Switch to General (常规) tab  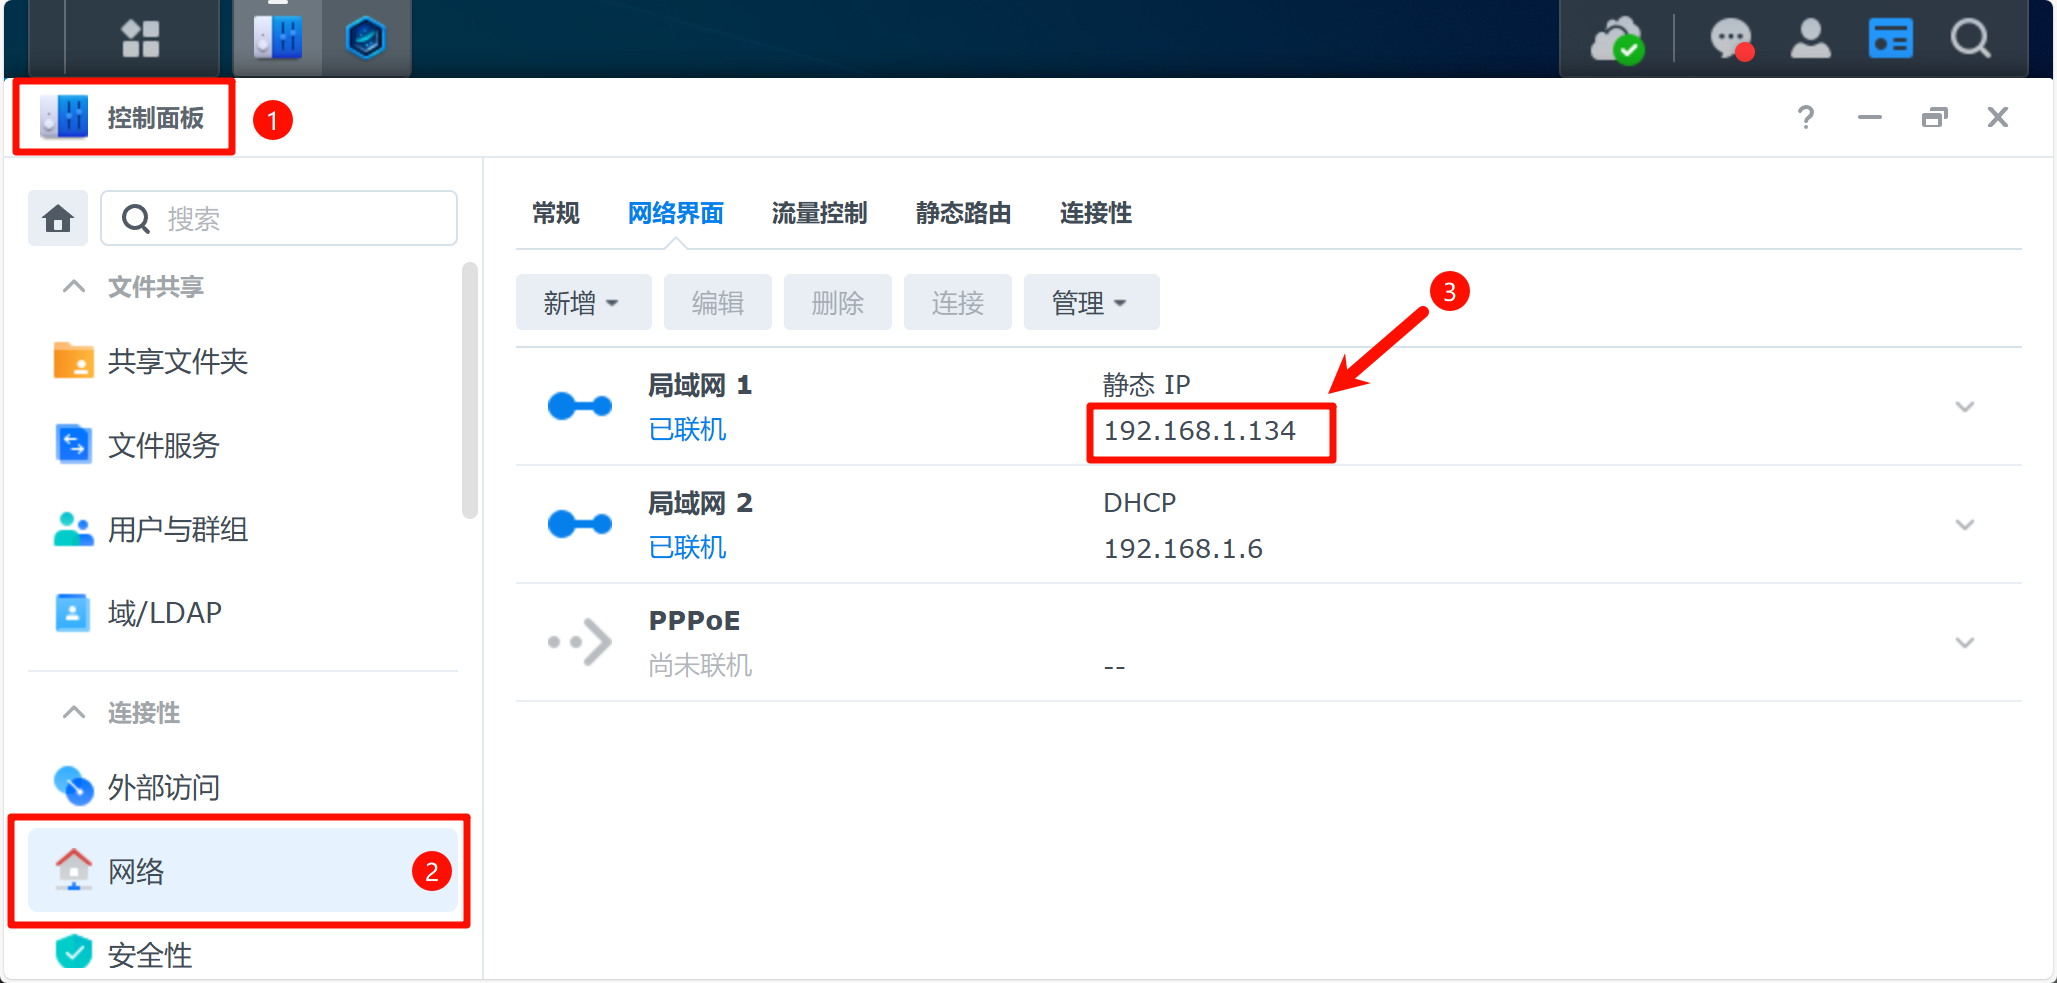point(556,213)
